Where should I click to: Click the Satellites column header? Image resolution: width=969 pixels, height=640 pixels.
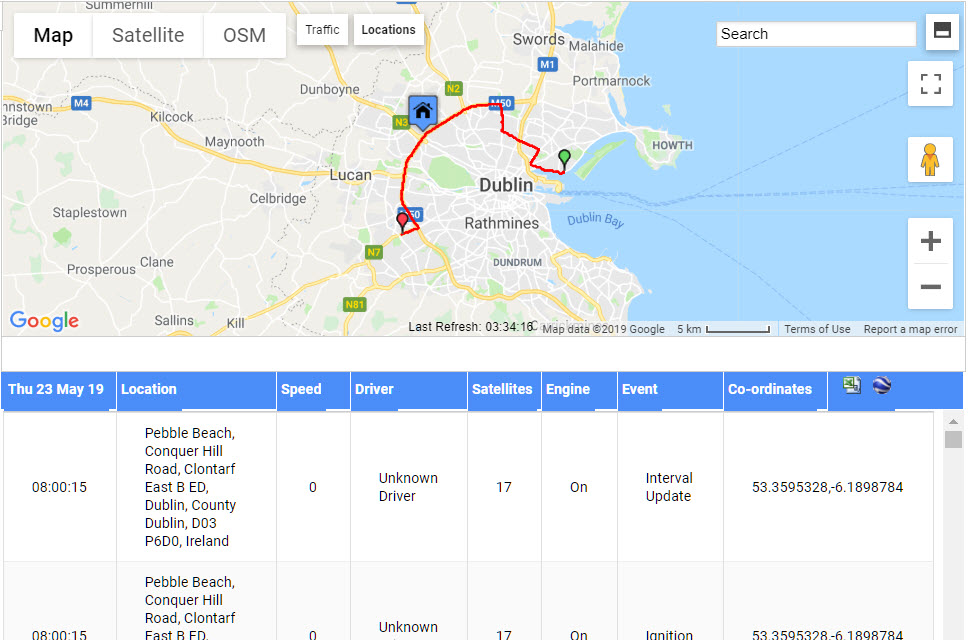click(504, 390)
